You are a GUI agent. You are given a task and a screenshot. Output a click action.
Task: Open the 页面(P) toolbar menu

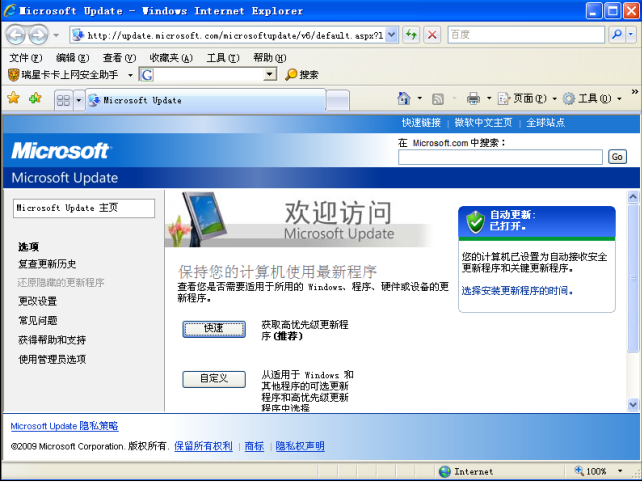click(x=527, y=98)
